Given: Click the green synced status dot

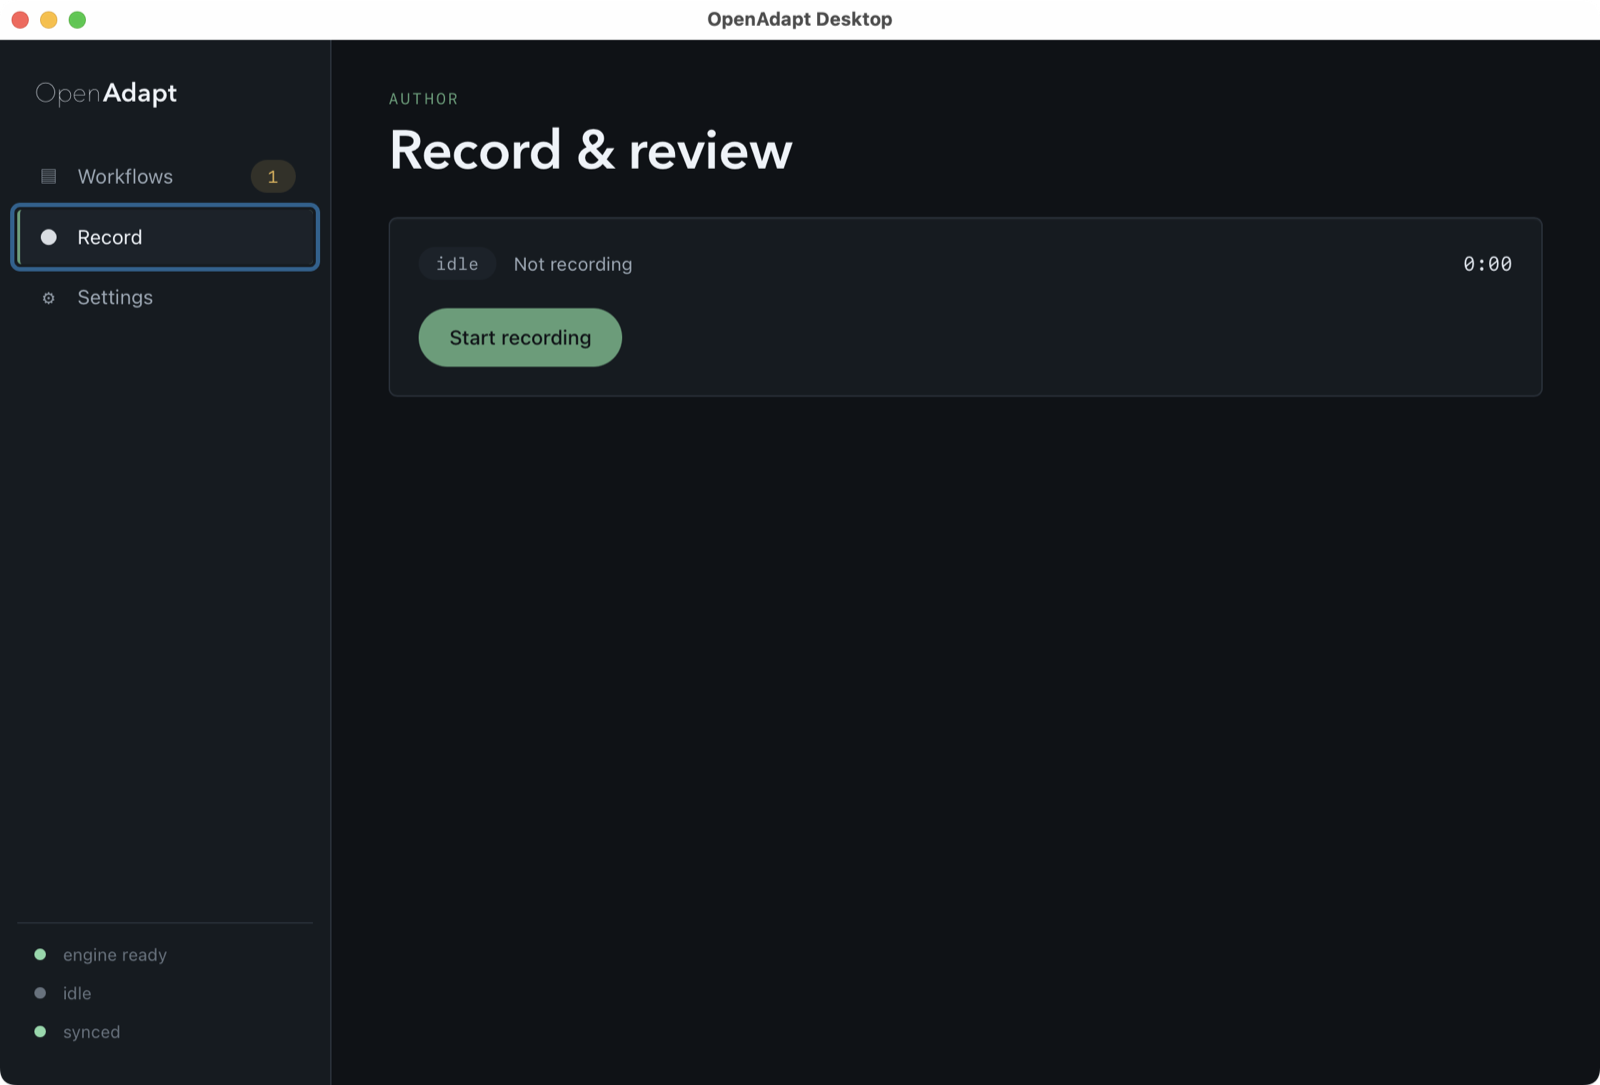Looking at the screenshot, I should 40,1031.
